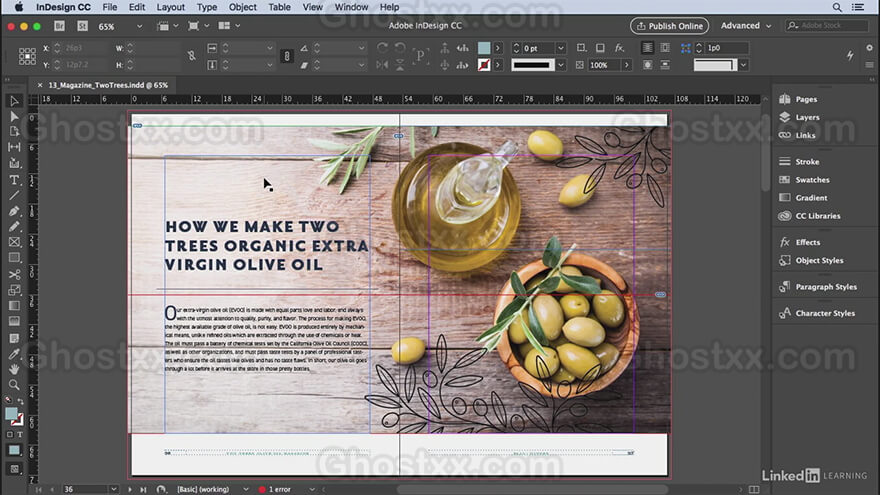Click the fill swatch in Tools panel
This screenshot has height=495, width=880.
coord(11,414)
